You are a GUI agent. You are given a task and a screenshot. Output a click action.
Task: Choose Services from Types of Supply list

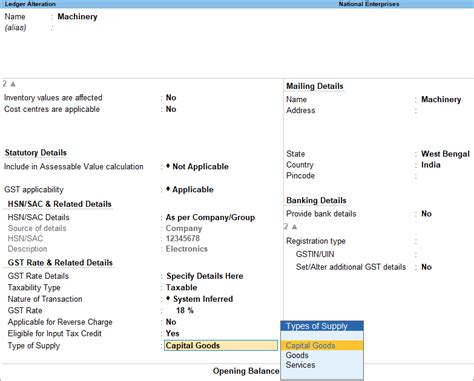tap(300, 365)
